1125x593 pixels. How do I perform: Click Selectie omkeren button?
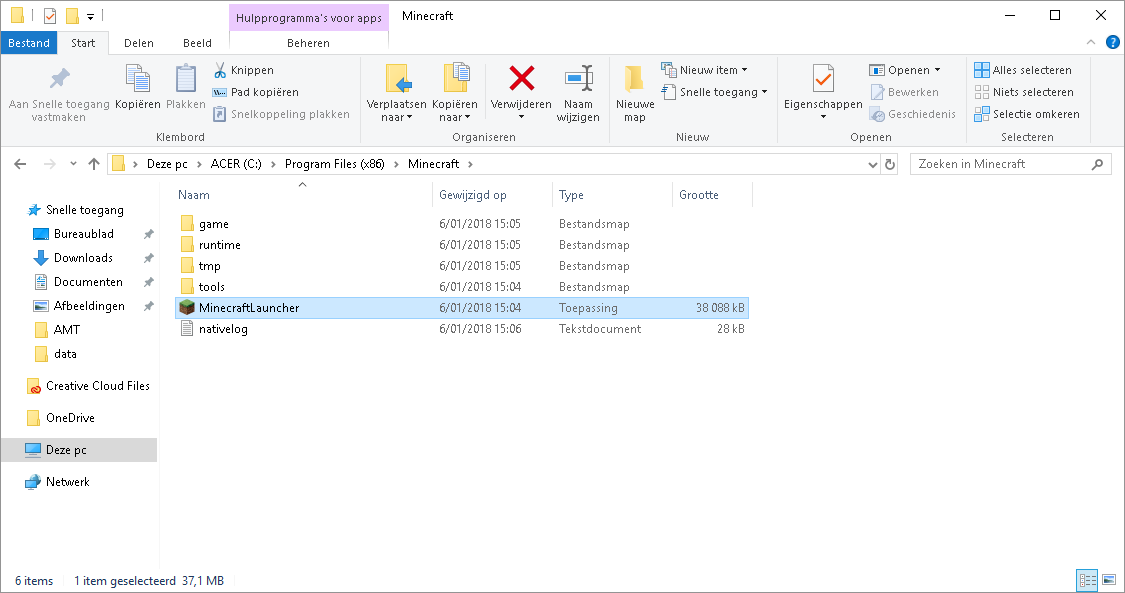pos(1027,114)
